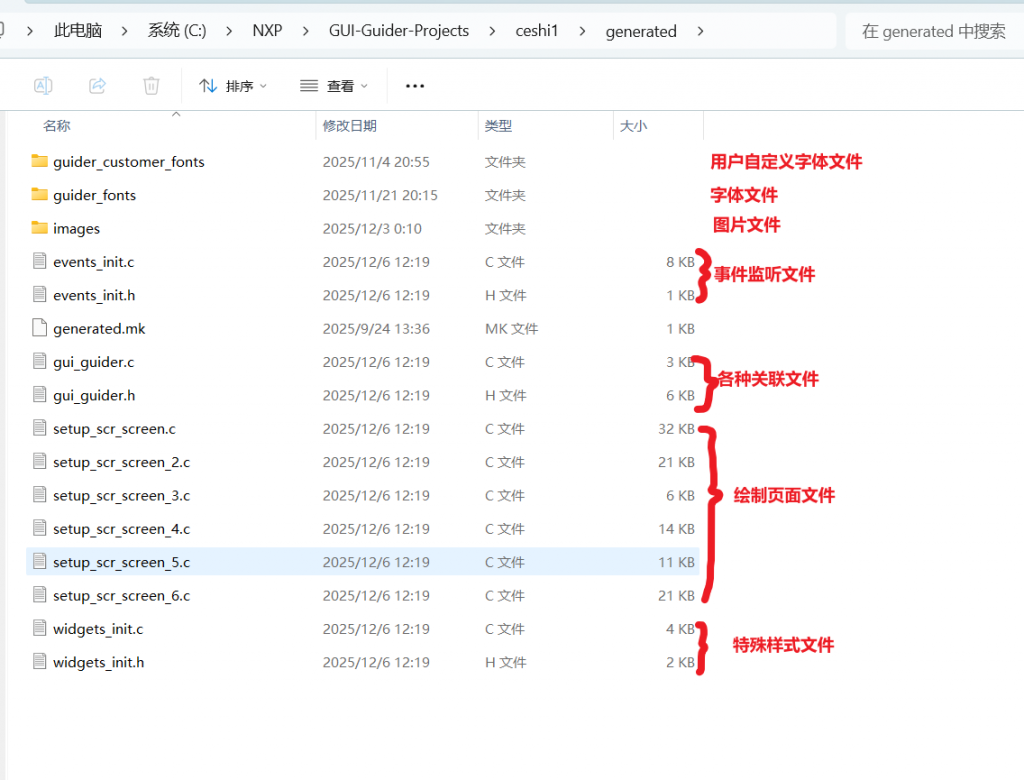
Task: Sort by 大小 column header
Action: [633, 126]
